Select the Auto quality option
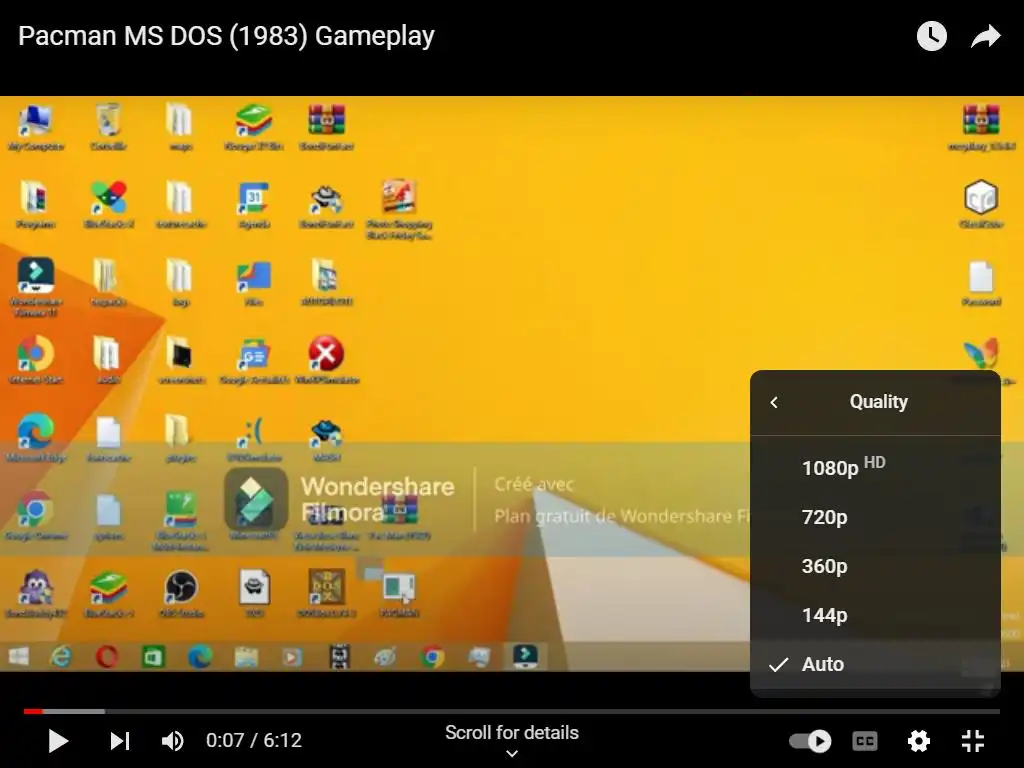This screenshot has width=1024, height=768. tap(875, 664)
